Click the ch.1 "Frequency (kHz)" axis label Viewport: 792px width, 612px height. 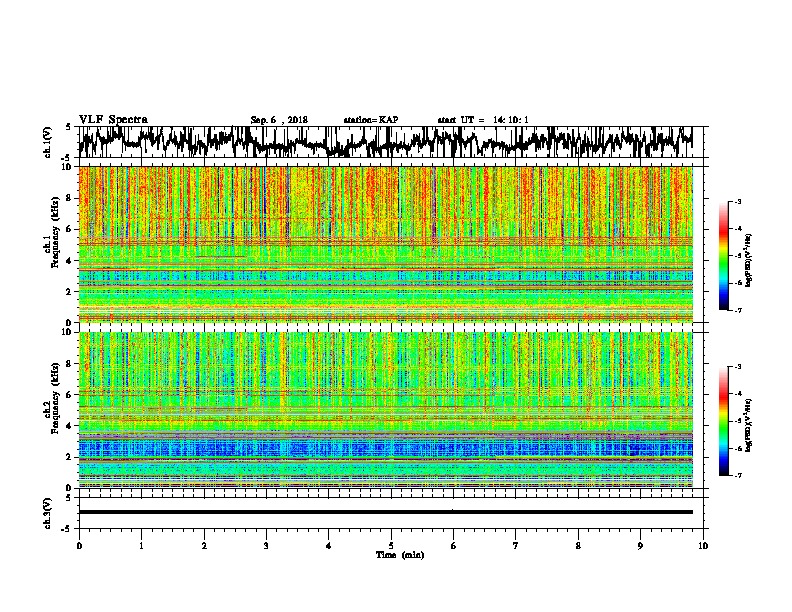click(x=55, y=233)
